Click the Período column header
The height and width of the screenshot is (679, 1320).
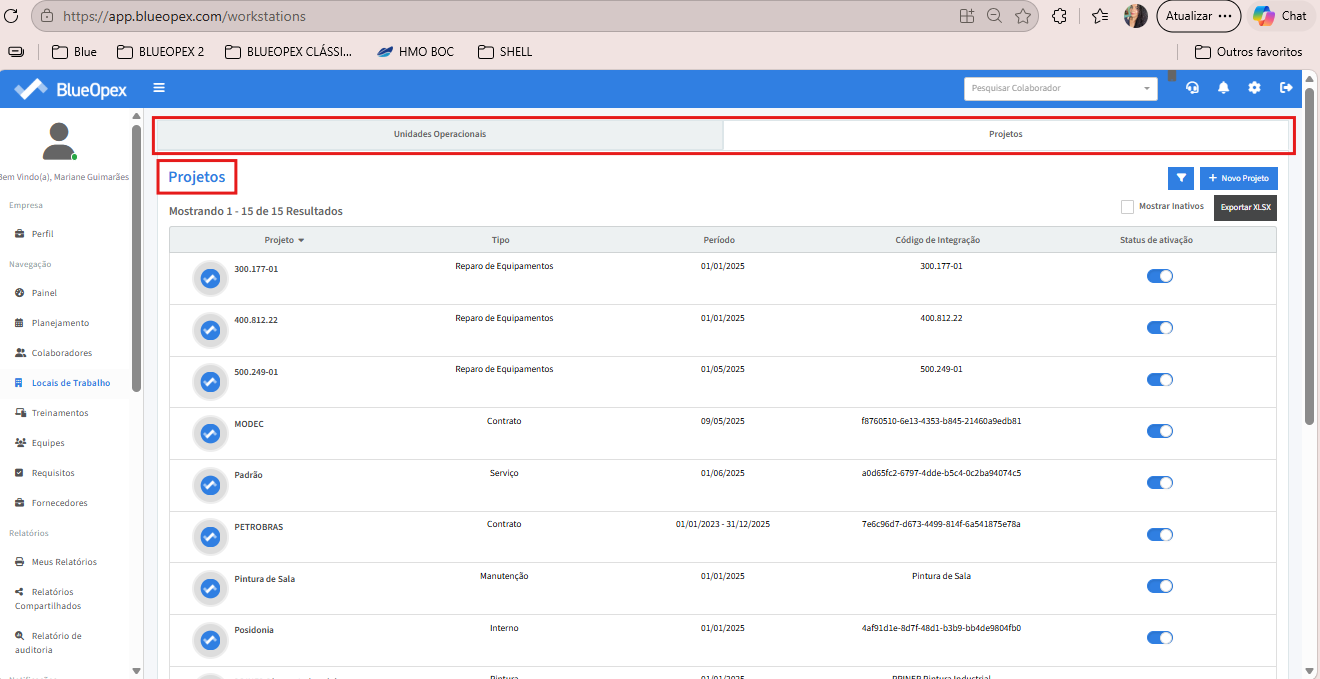coord(719,240)
